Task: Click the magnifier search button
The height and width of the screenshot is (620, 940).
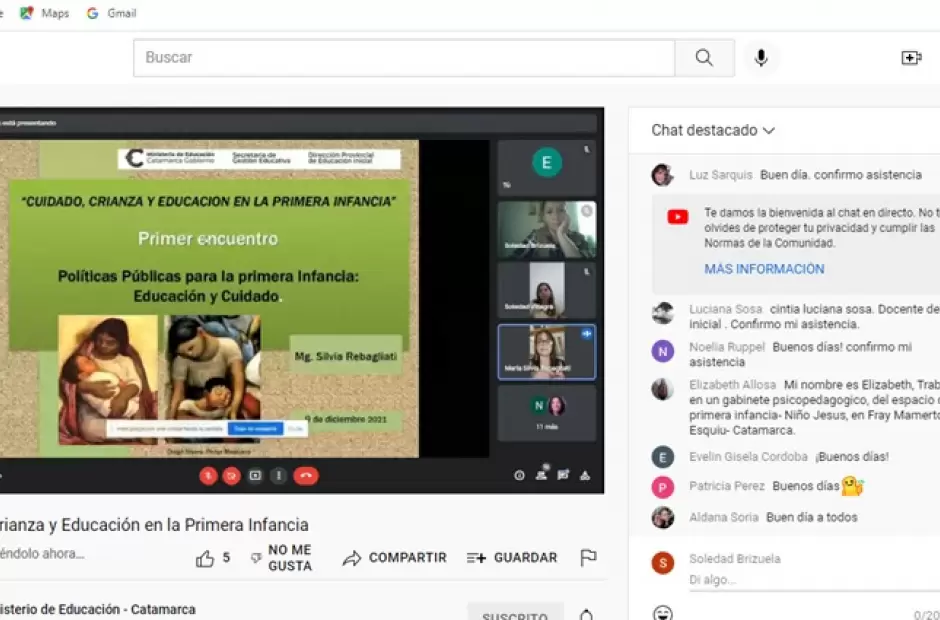Action: (704, 58)
